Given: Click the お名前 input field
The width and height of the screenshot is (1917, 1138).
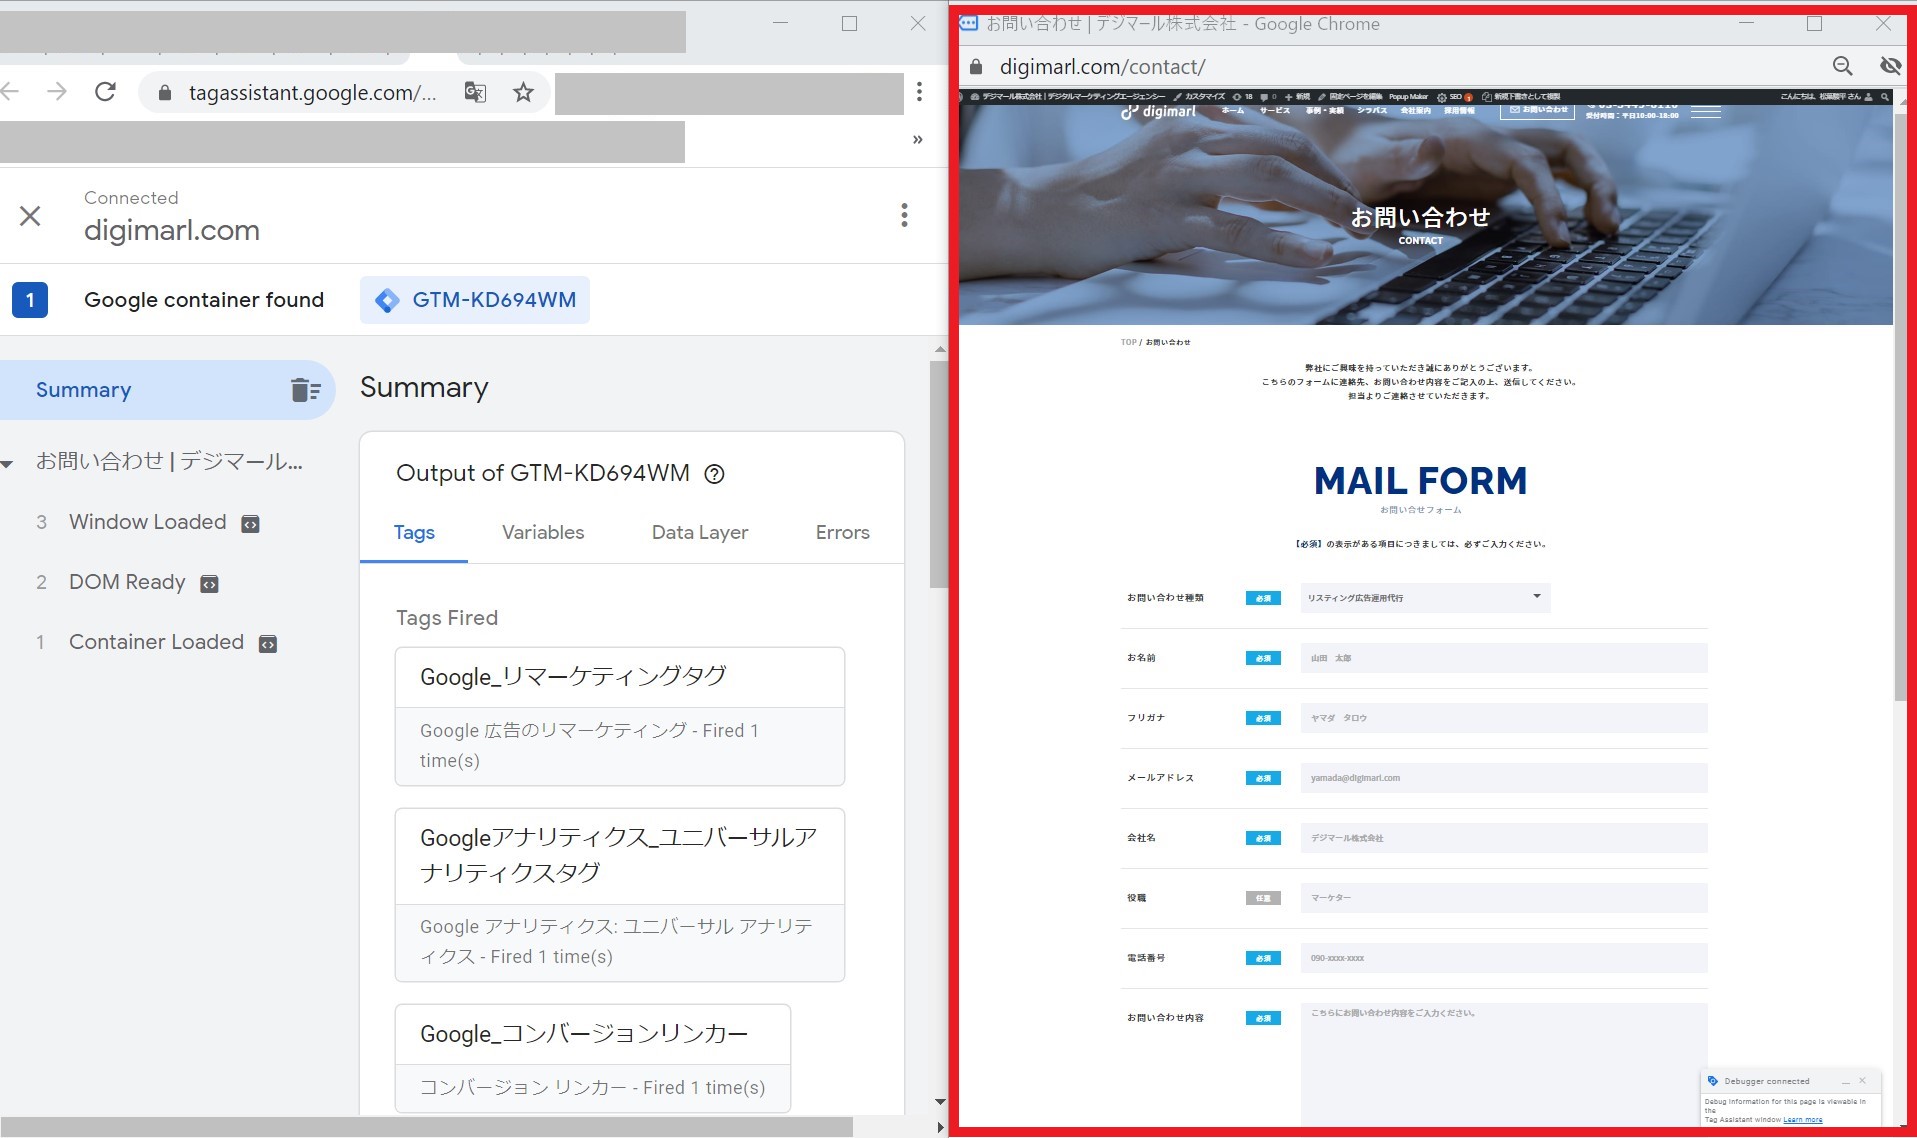Looking at the screenshot, I should [x=1504, y=658].
